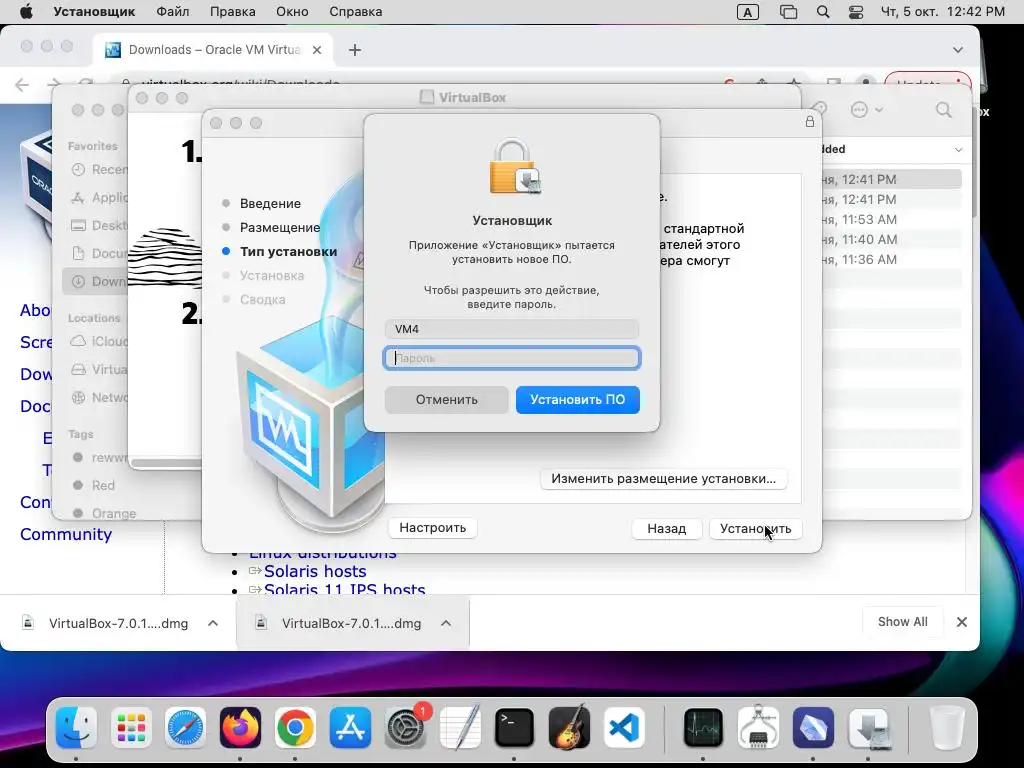
Task: Open System Information from the Dock
Action: click(x=758, y=728)
